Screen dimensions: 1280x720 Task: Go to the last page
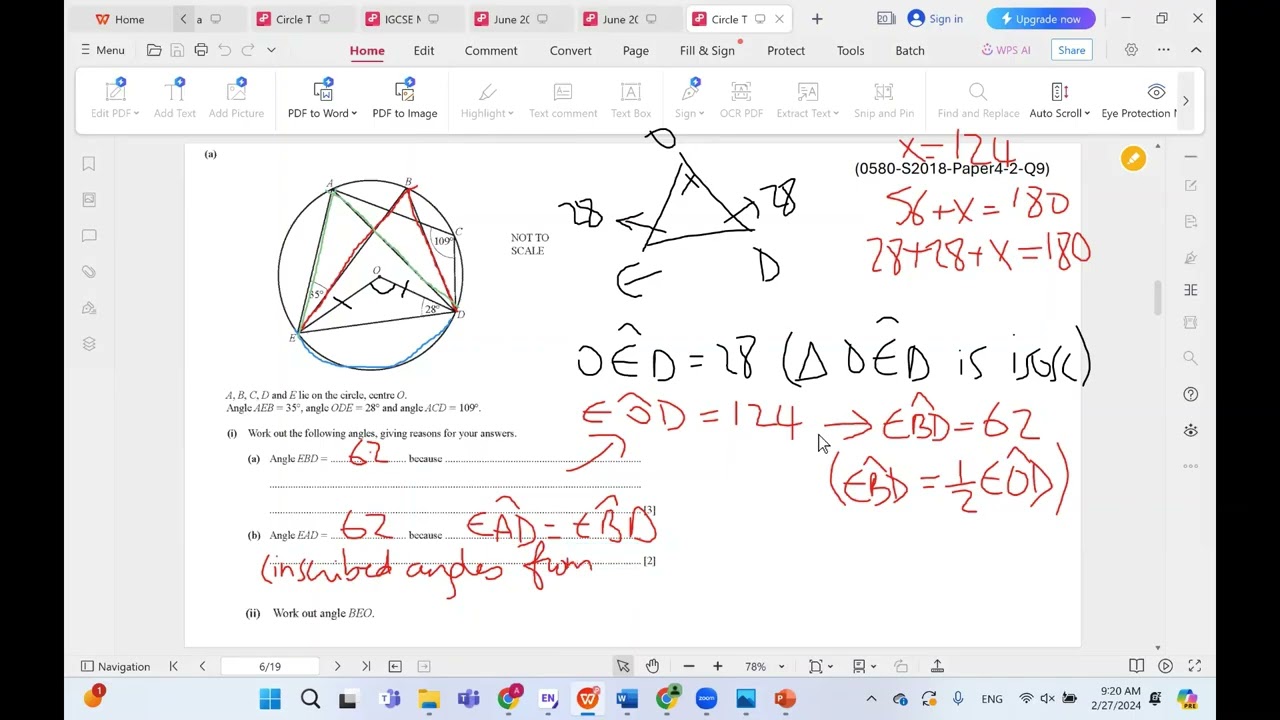coord(366,666)
